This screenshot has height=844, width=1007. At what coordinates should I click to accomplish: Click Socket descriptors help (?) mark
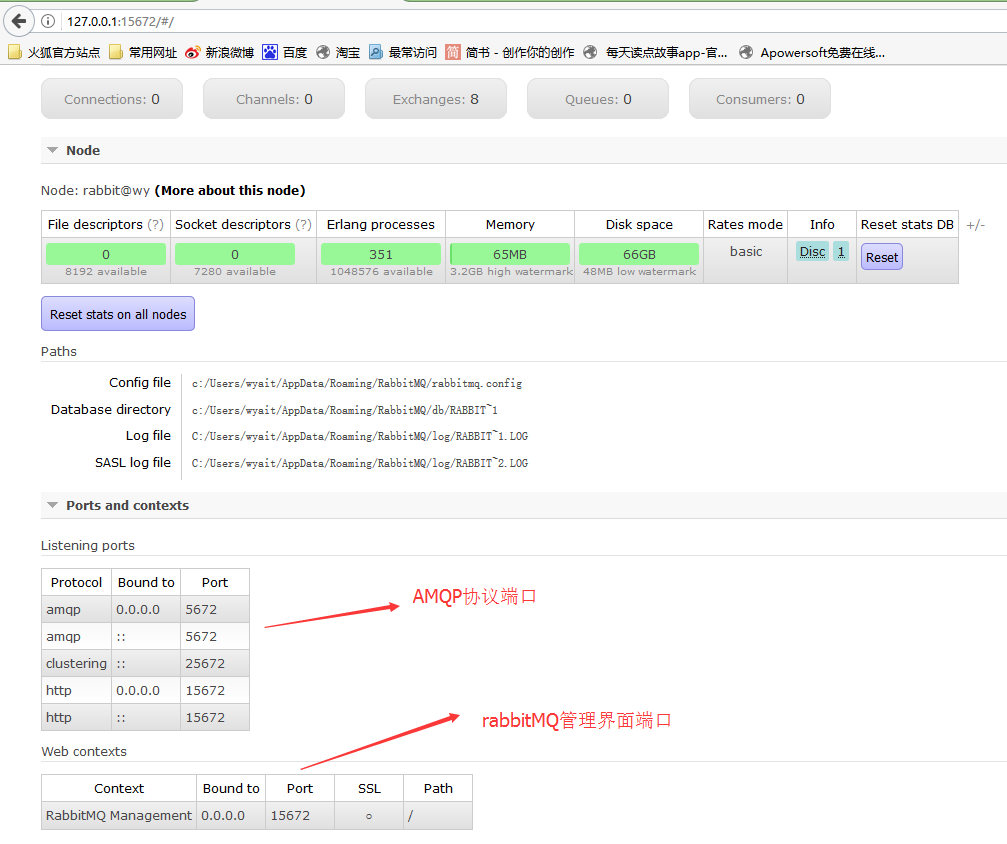coord(303,224)
